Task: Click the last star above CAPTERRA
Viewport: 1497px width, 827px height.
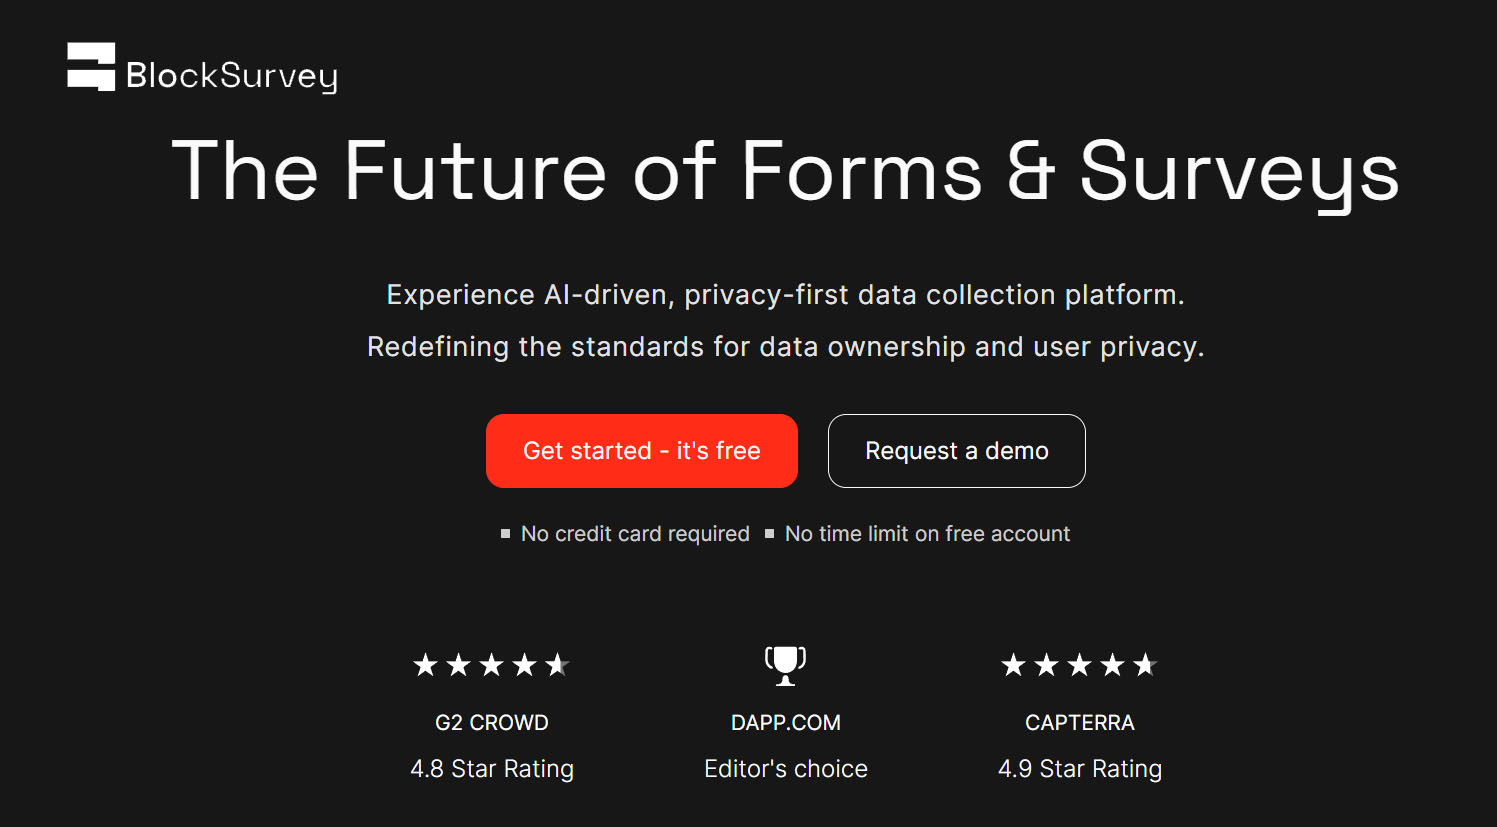Action: point(1145,665)
